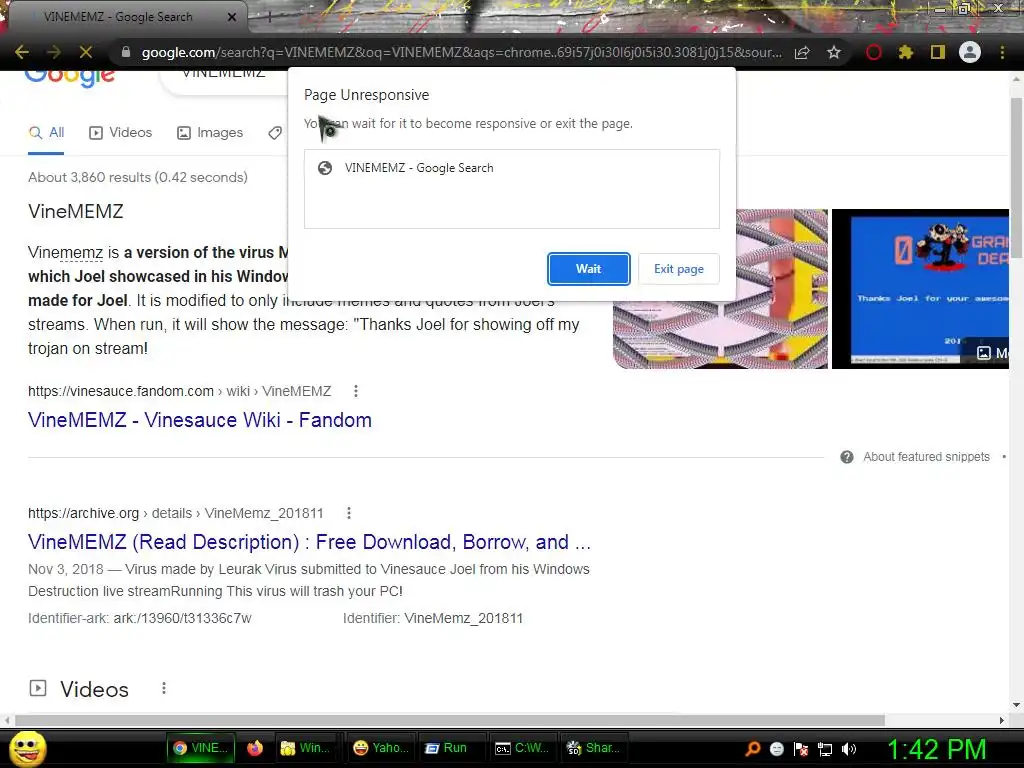Screen dimensions: 1024x768
Task: Switch to C:\W... command prompt taskbar button
Action: (522, 748)
